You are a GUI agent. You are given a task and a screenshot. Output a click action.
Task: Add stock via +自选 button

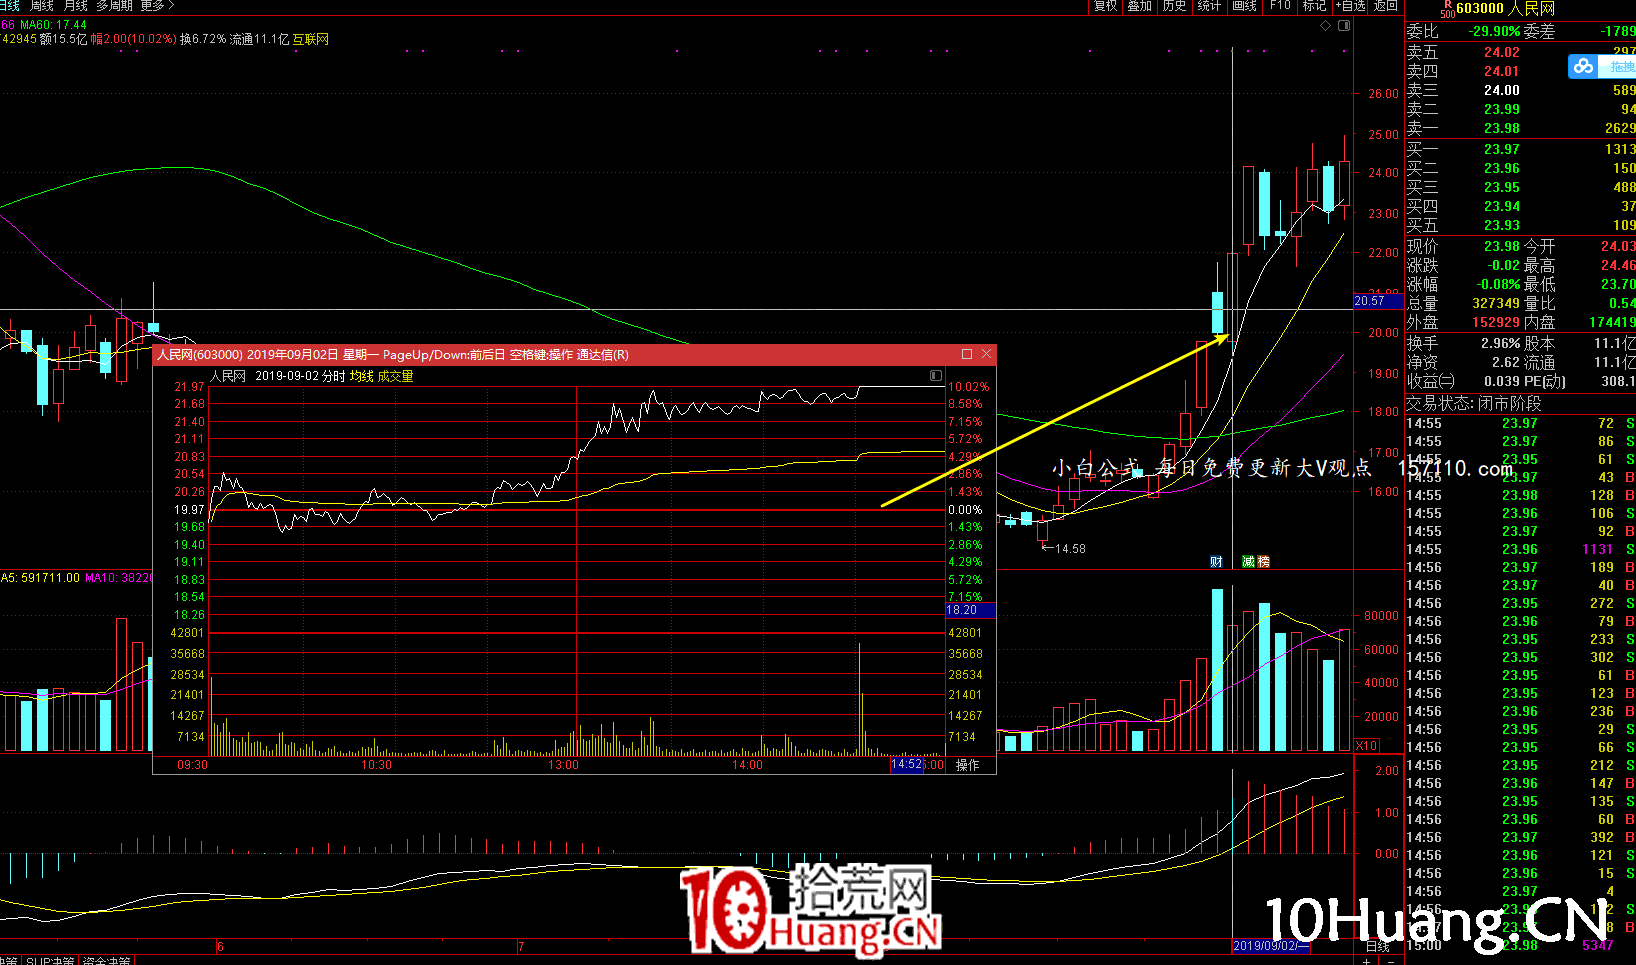tap(1351, 6)
